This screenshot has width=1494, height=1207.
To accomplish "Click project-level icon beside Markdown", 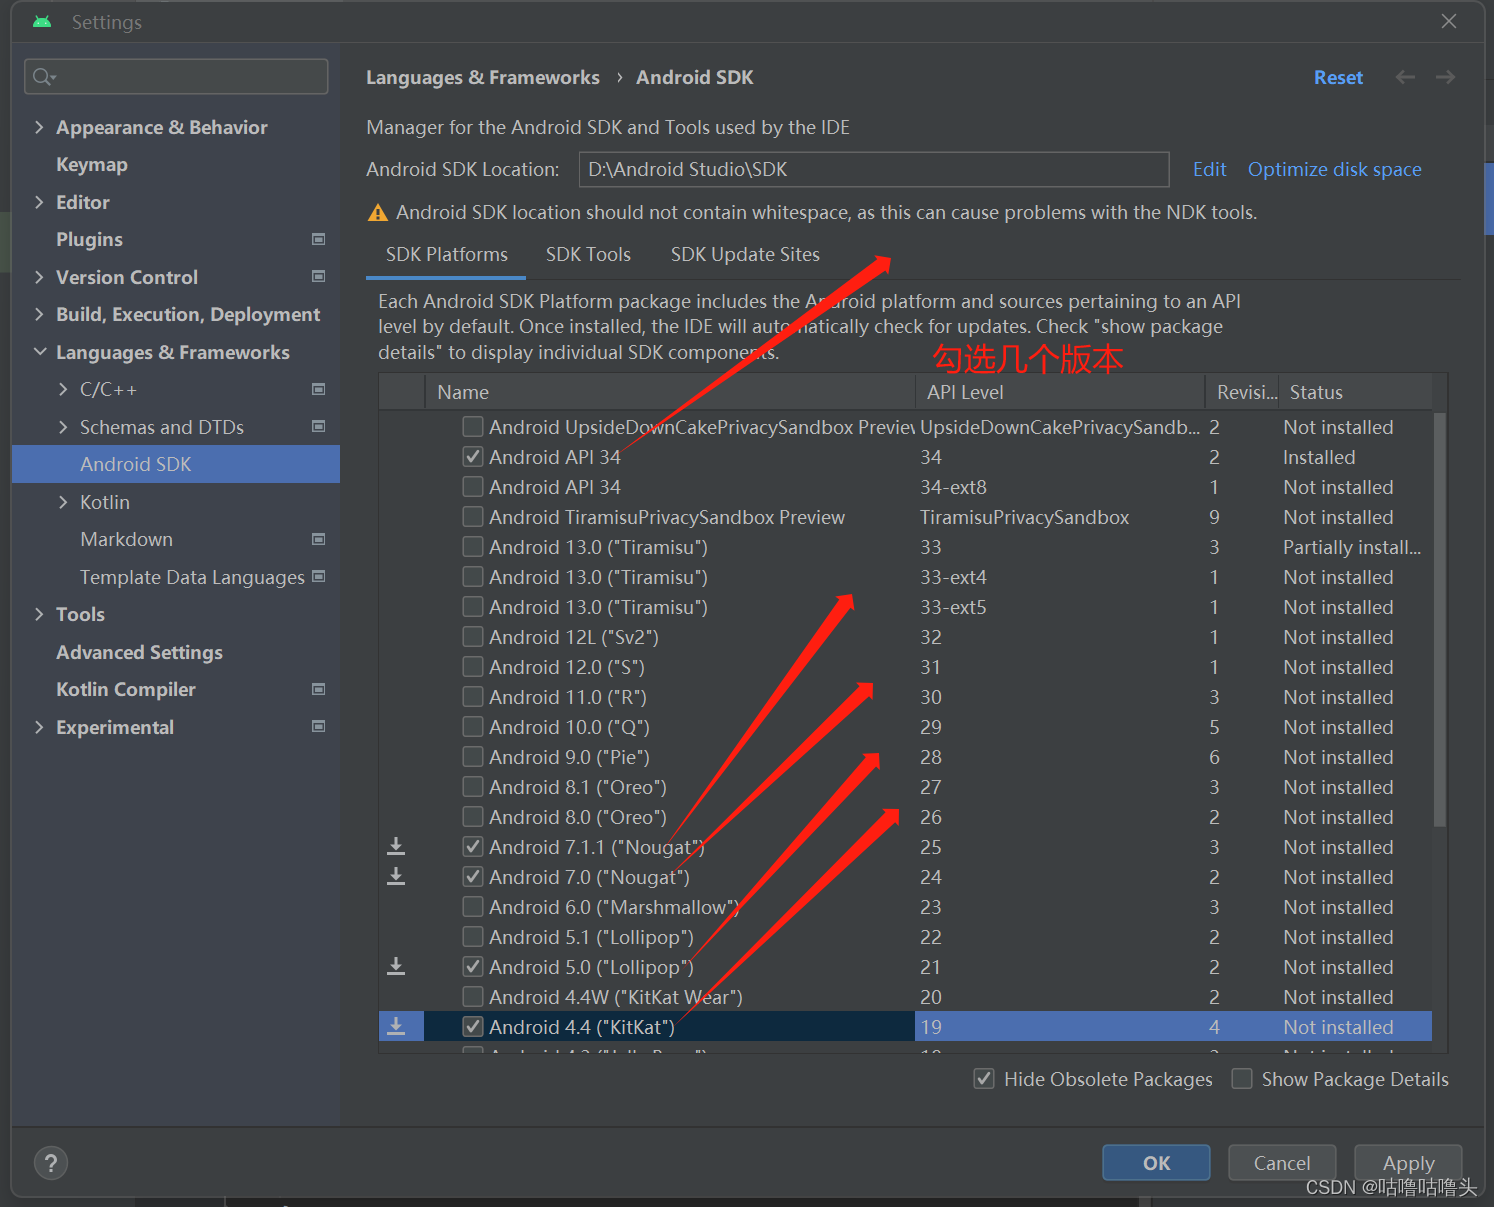I will tap(318, 539).
